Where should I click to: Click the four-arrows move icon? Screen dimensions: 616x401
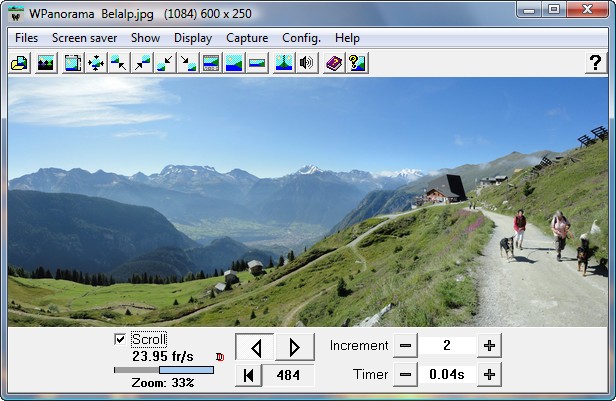click(x=96, y=63)
